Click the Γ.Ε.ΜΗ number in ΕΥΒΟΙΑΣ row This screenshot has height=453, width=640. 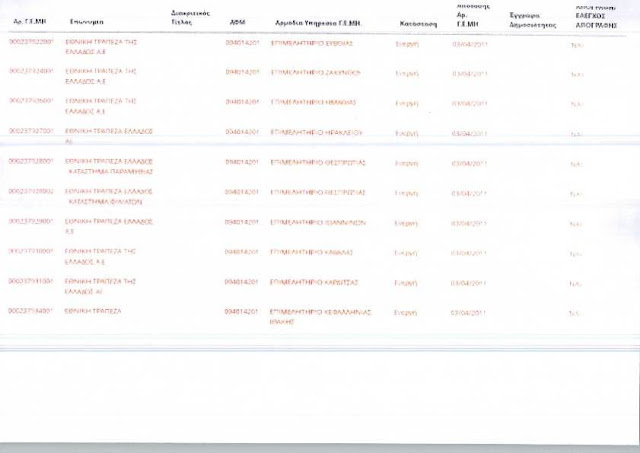(31, 41)
